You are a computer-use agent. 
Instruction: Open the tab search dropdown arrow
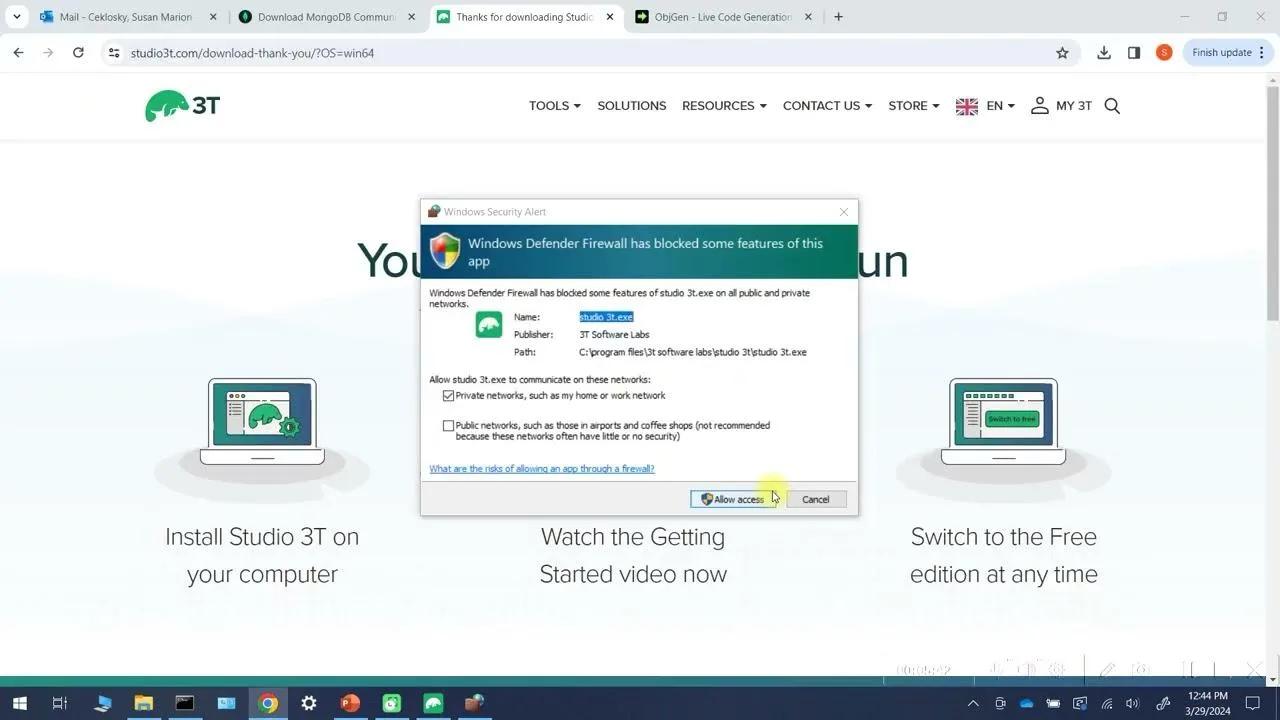coord(16,17)
